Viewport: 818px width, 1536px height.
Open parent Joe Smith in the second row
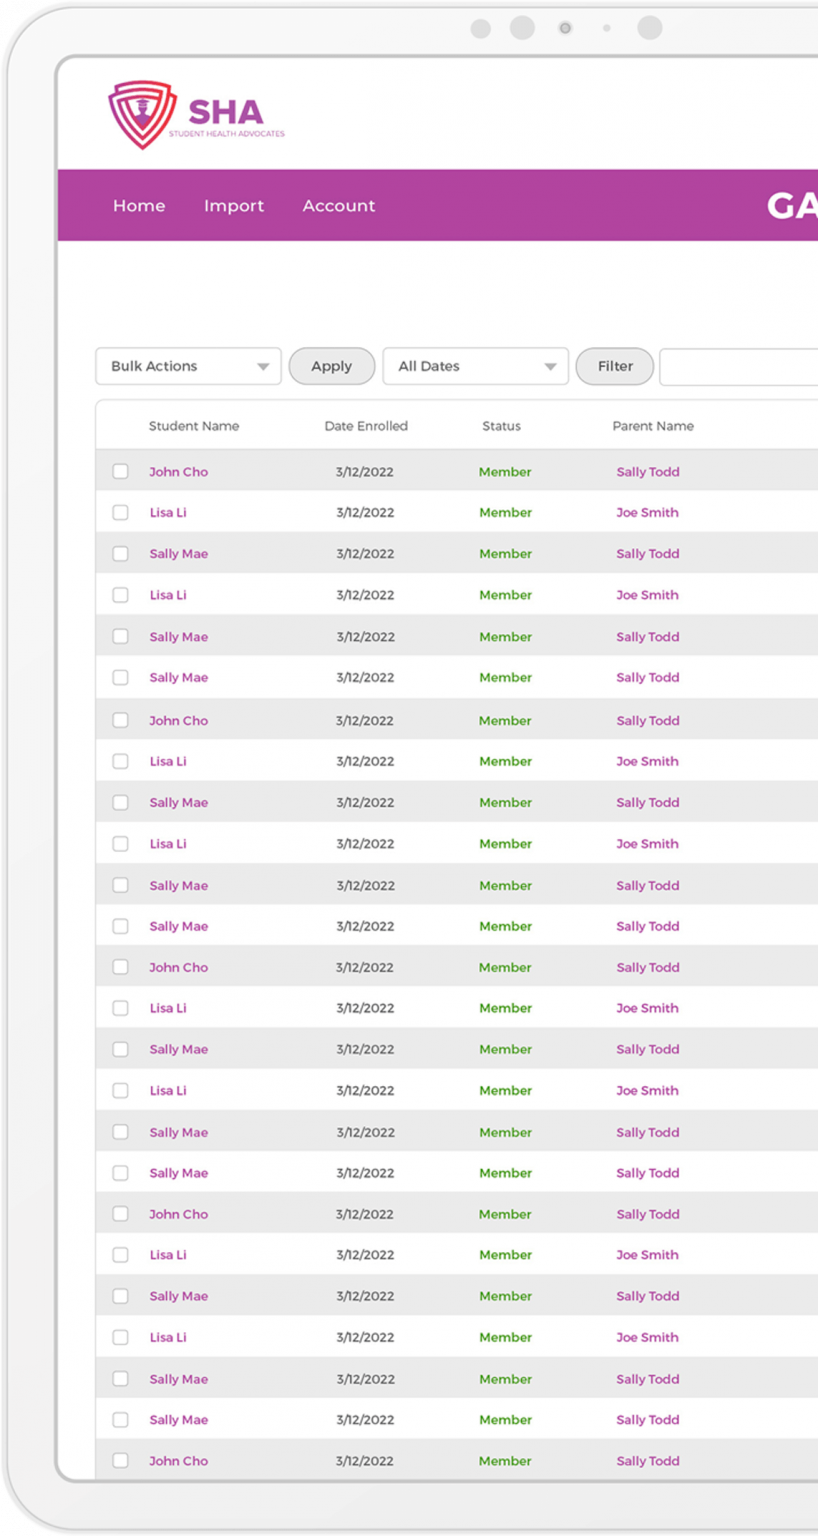coord(647,513)
